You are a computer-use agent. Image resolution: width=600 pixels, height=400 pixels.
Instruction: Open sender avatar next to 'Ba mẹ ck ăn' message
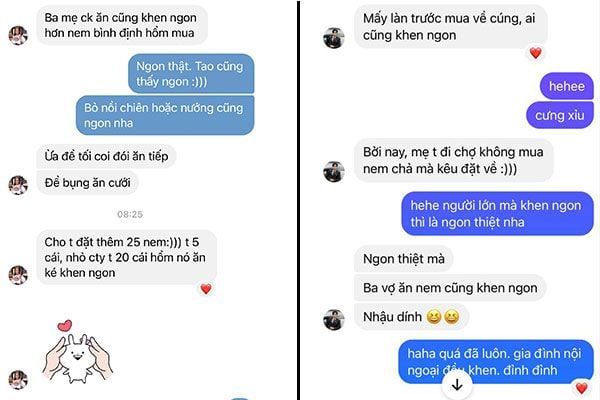coord(18,36)
